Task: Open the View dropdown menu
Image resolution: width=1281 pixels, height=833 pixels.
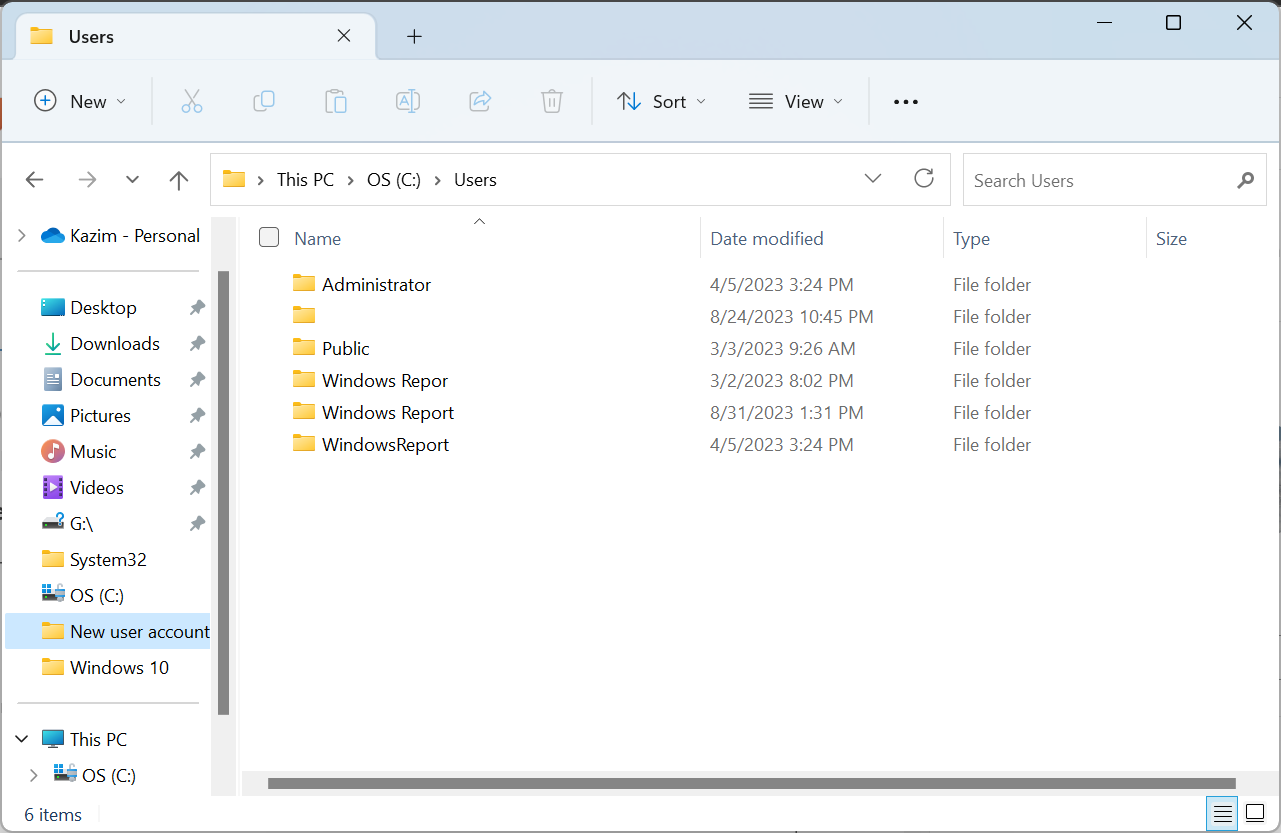Action: pos(796,101)
